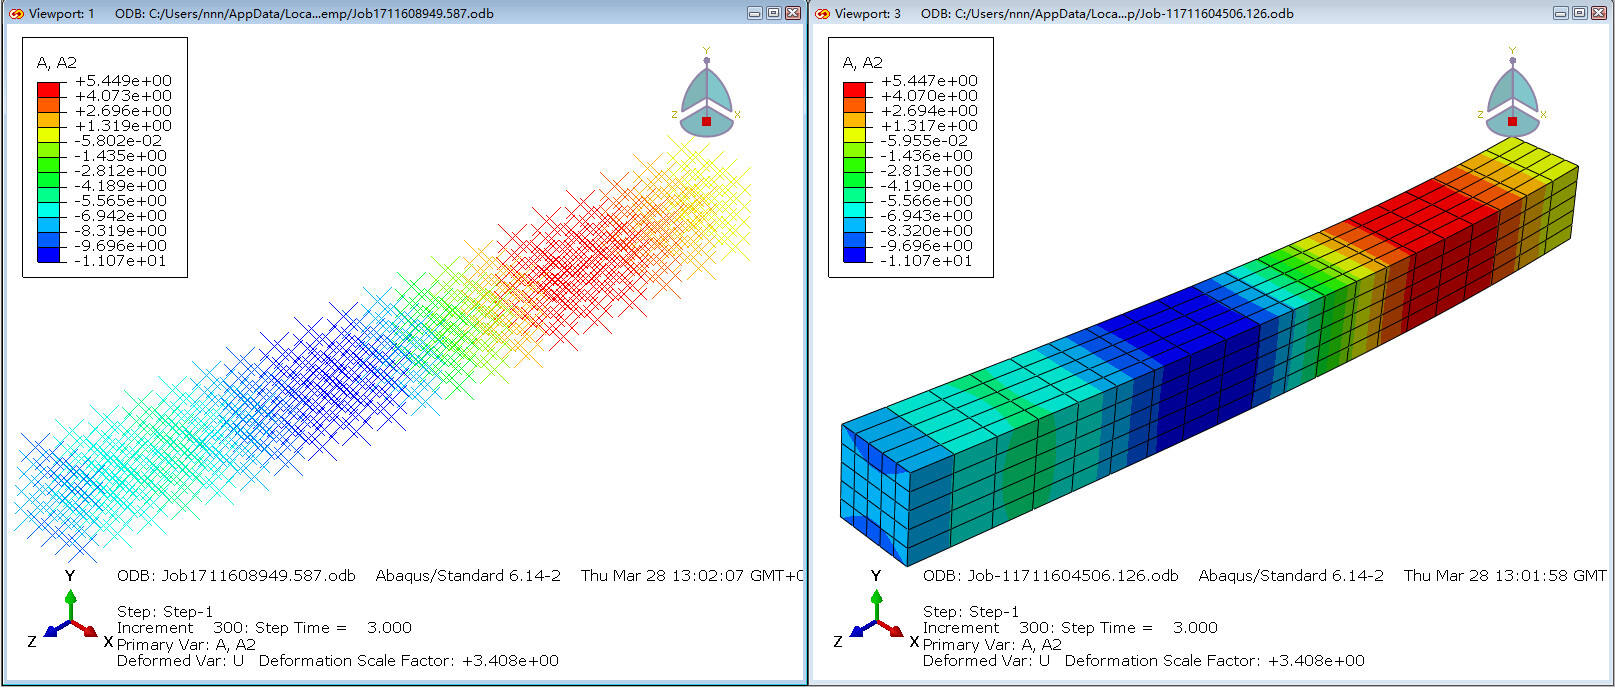Screen dimensions: 1615x690
Task: Click legend value -5.802e-02 in Viewport 1
Action: (118, 141)
